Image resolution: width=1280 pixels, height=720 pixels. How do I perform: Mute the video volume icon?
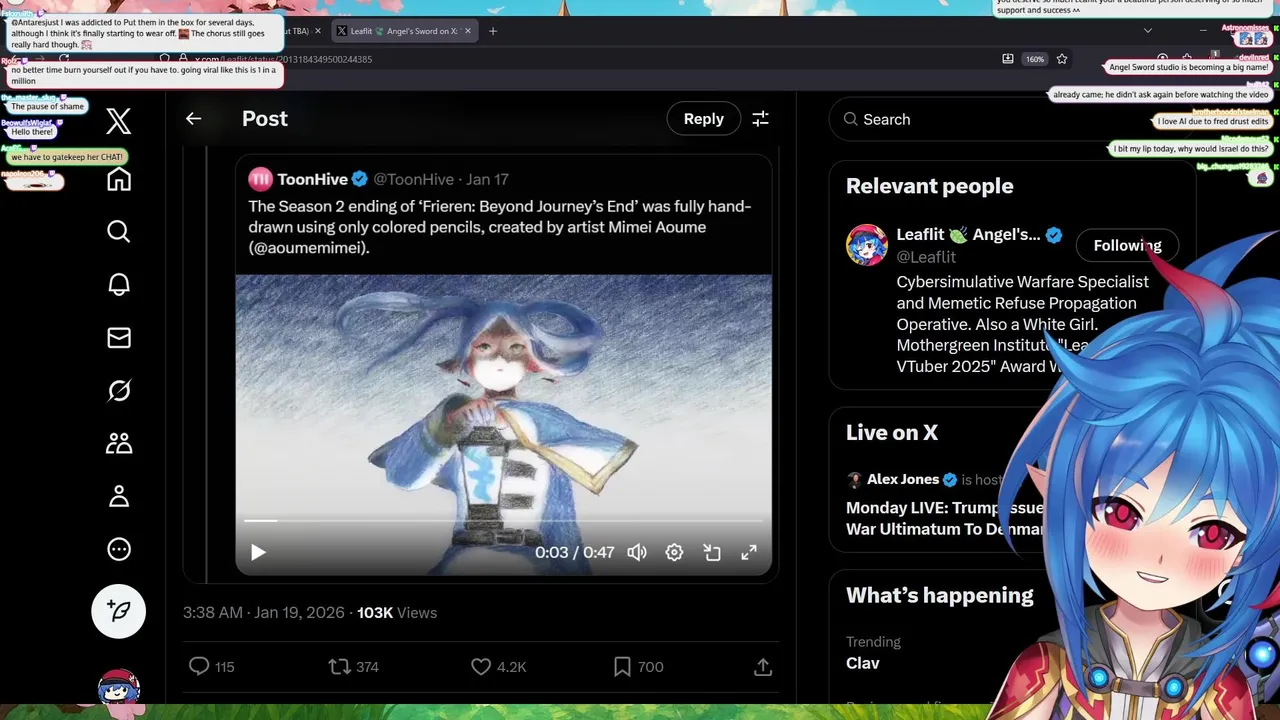(x=637, y=552)
